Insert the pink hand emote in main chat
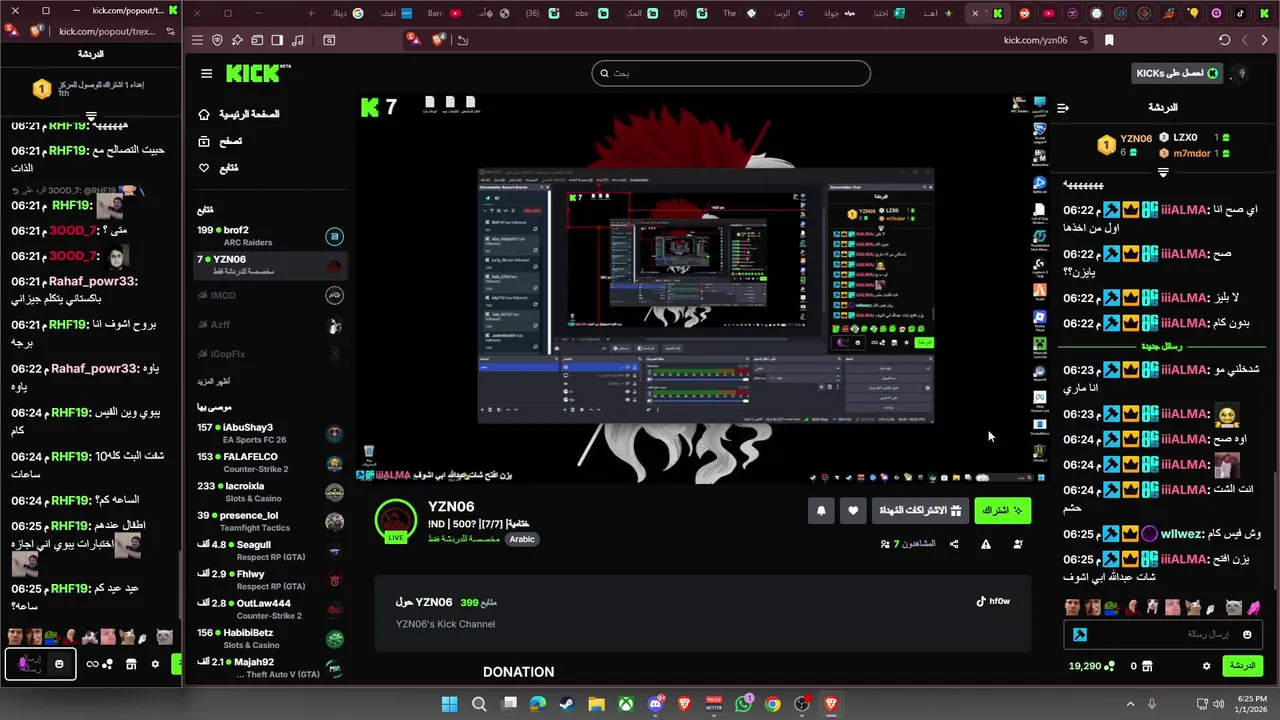This screenshot has height=720, width=1280. coord(1254,607)
